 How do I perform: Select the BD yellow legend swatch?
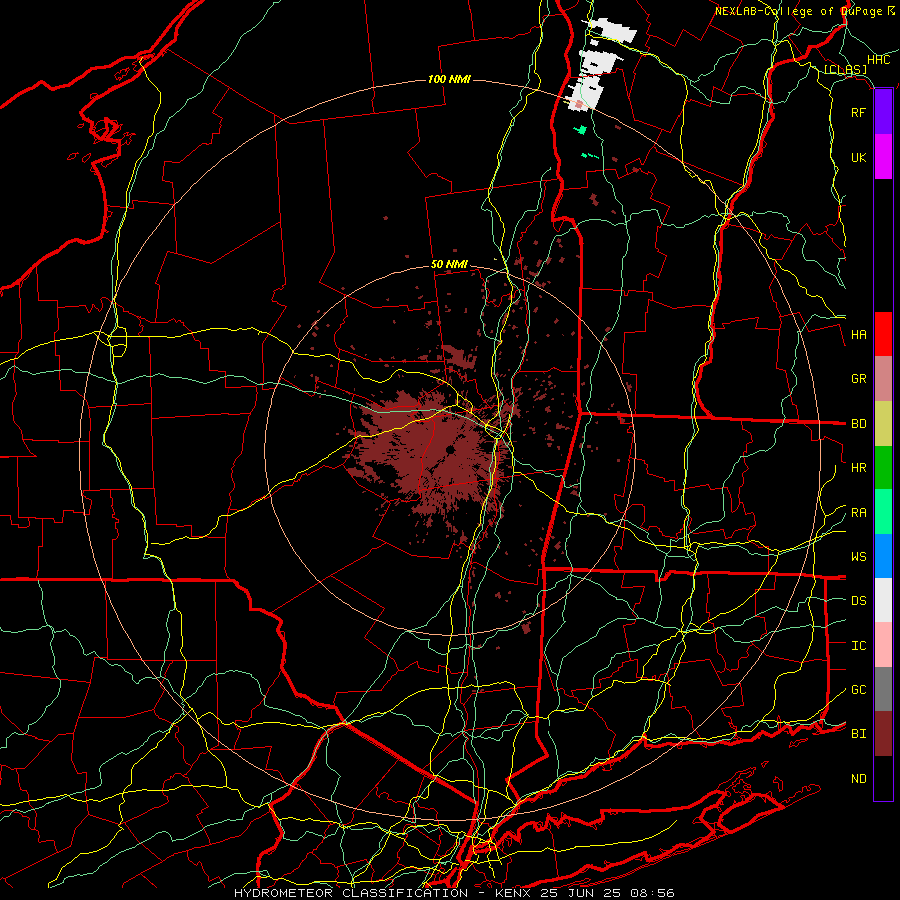click(883, 424)
